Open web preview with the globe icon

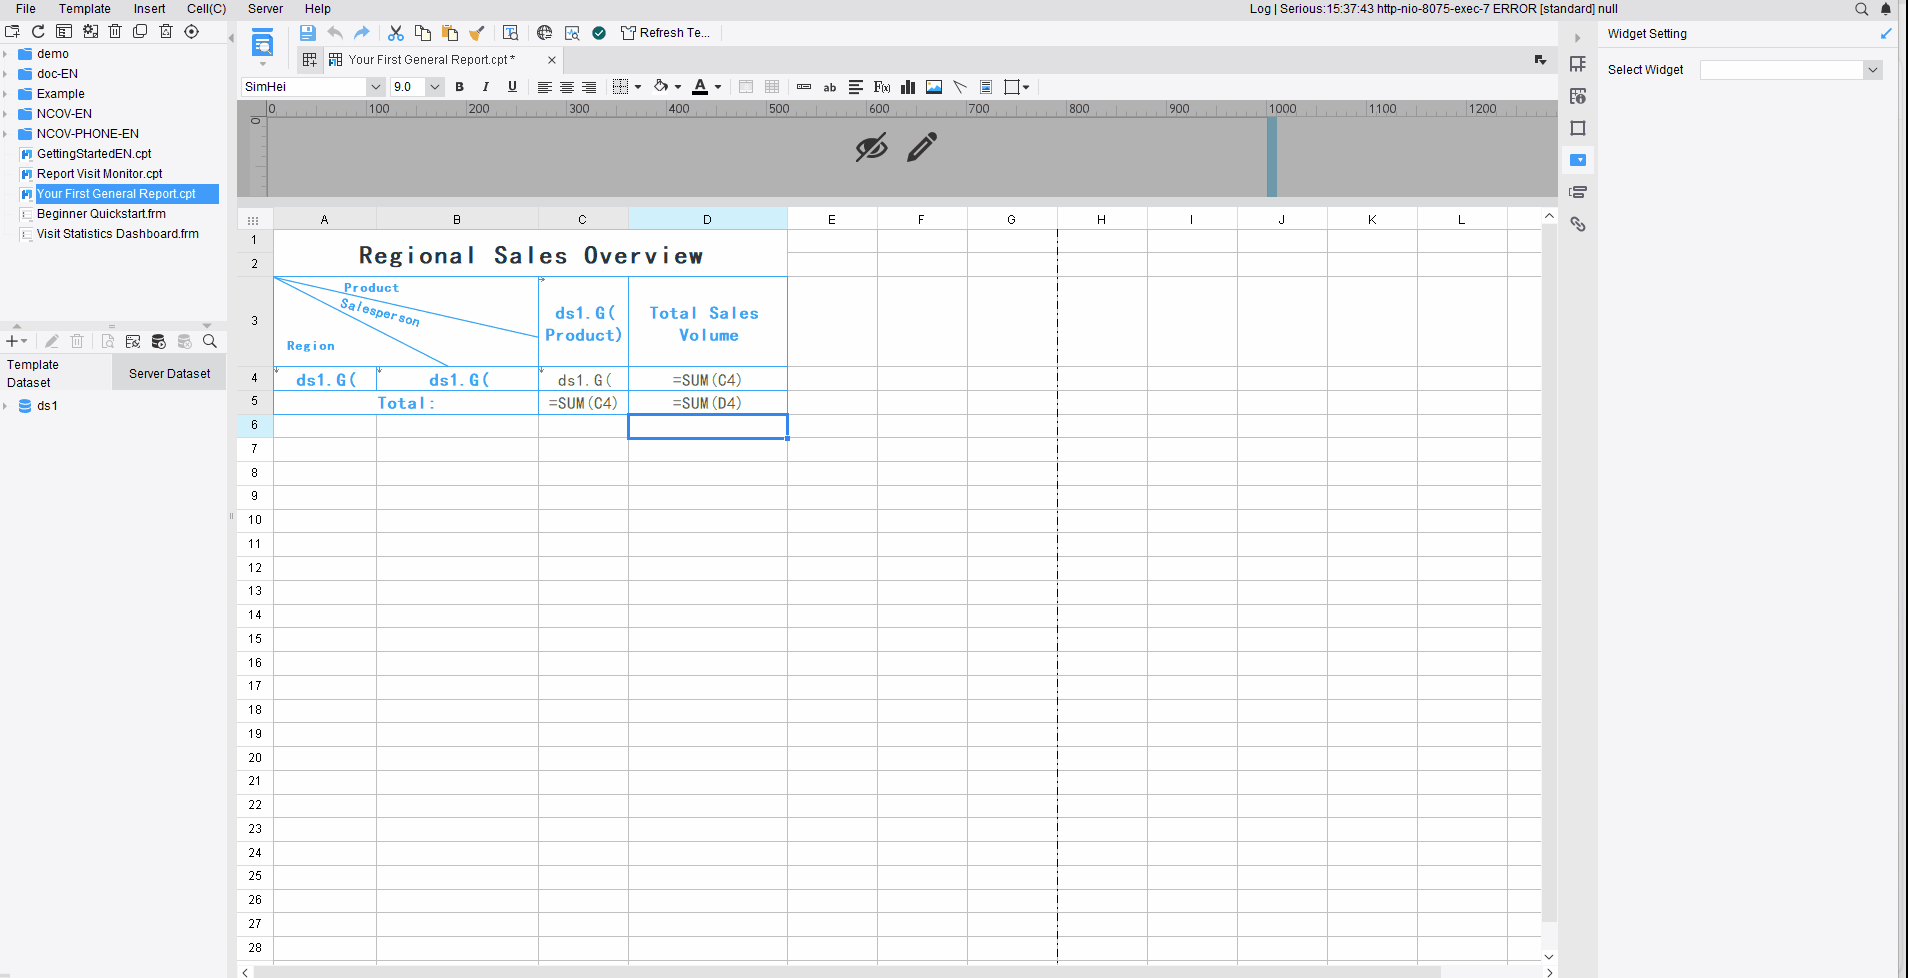click(x=544, y=33)
